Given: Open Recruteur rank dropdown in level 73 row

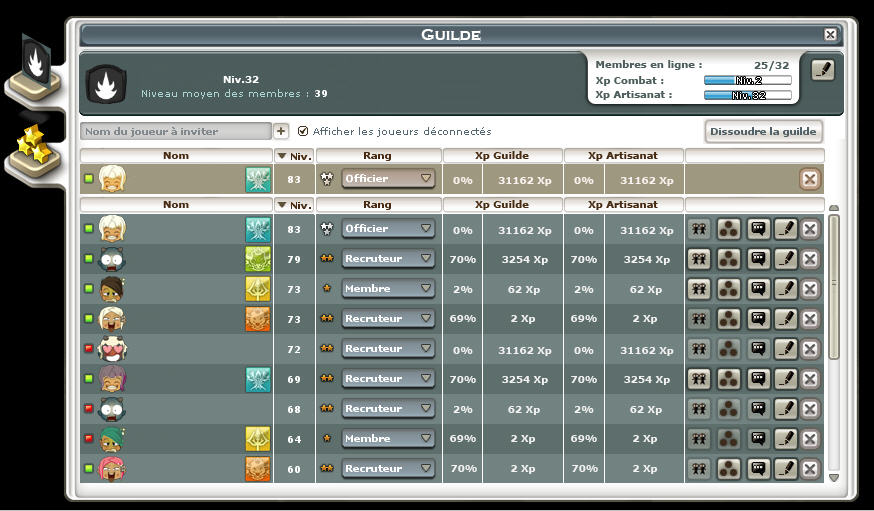Looking at the screenshot, I should [388, 319].
